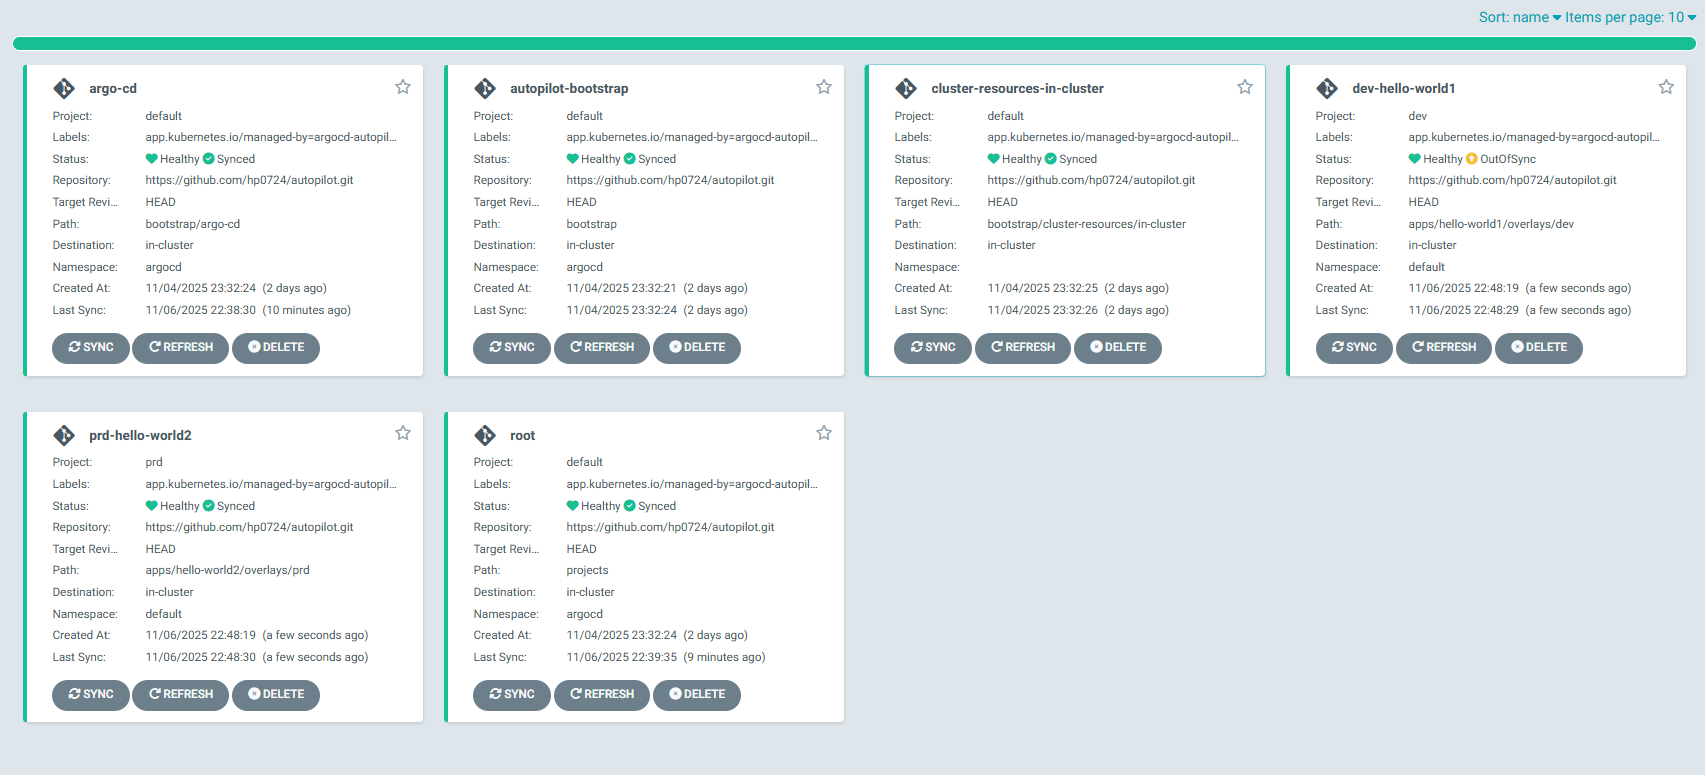1705x775 pixels.
Task: Click the Healthy heart icon on cluster-resources-in-cluster
Action: coord(994,159)
